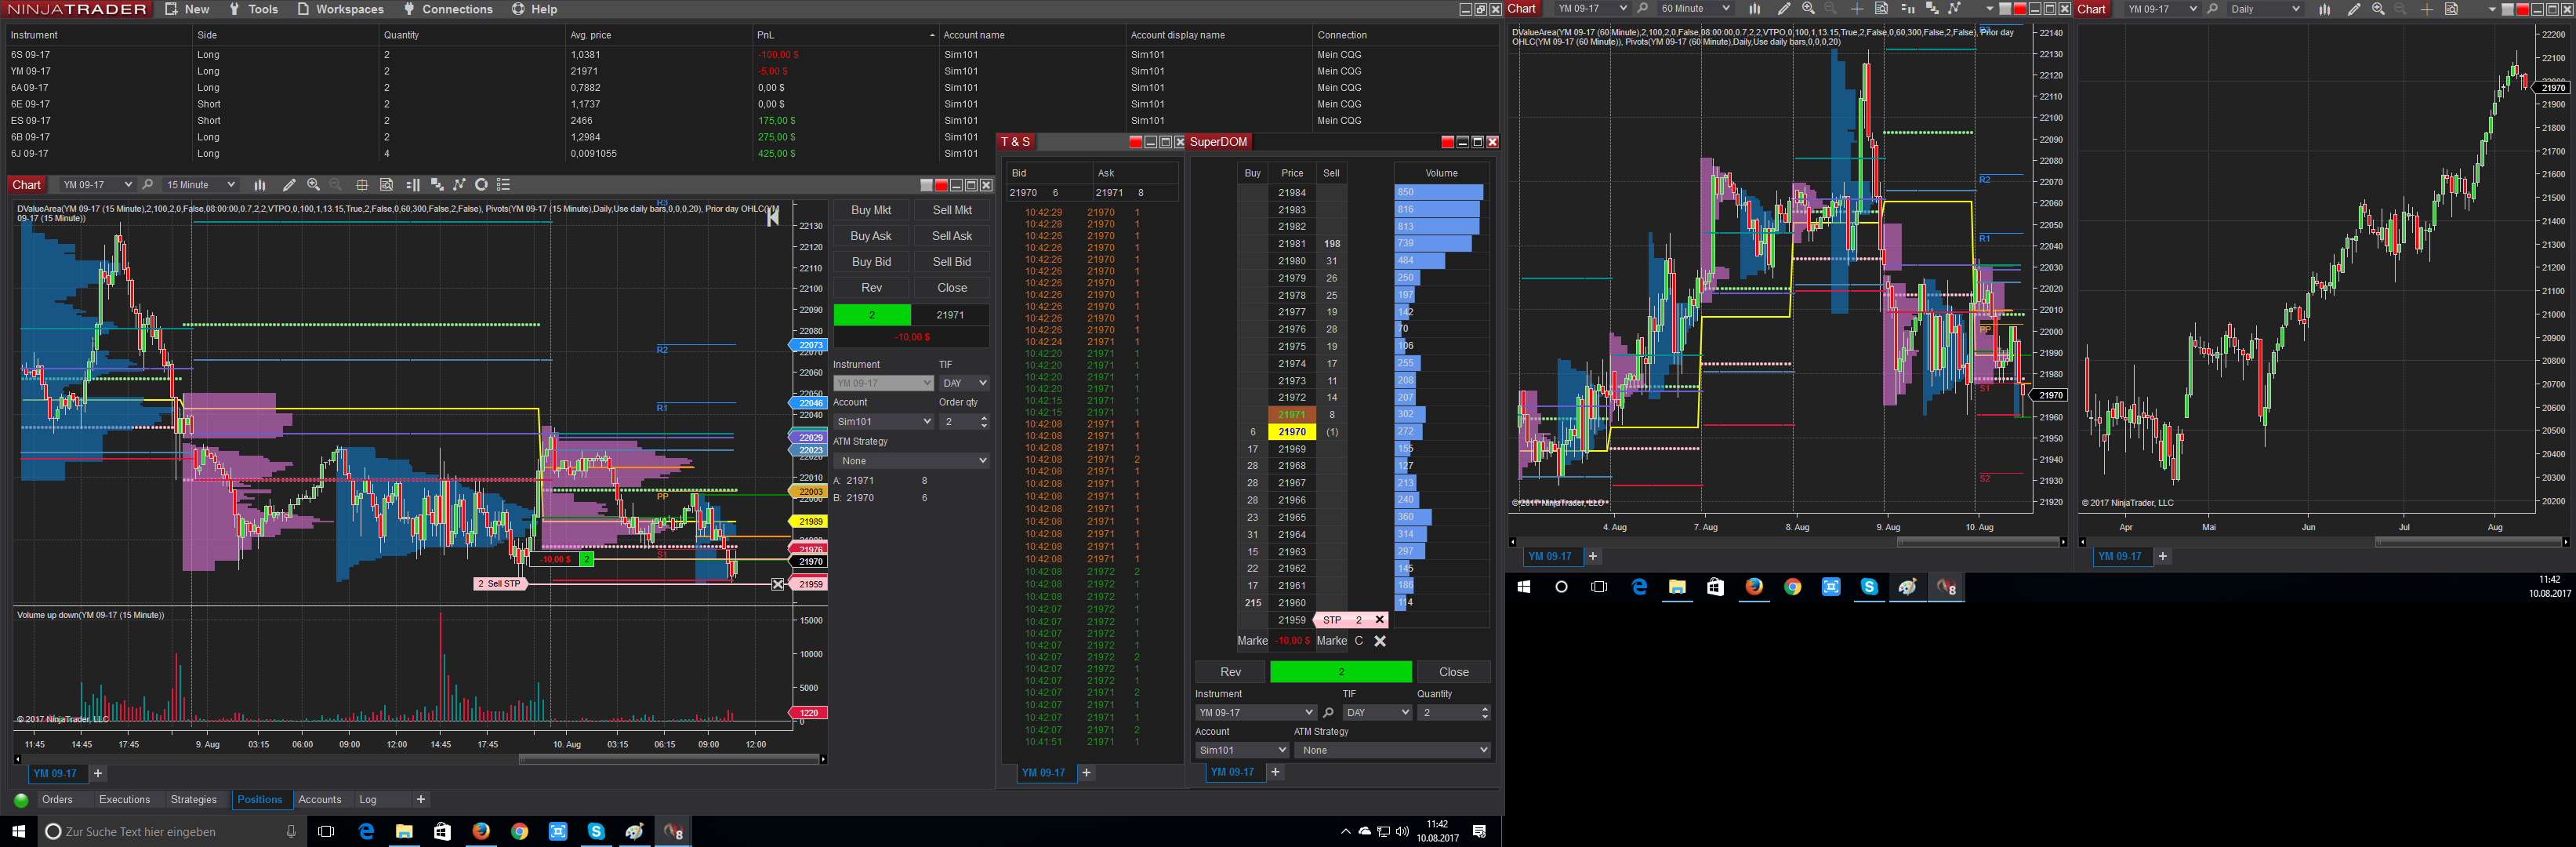Click Buy Mkt in Chart Trader
The width and height of the screenshot is (2576, 847).
click(871, 210)
